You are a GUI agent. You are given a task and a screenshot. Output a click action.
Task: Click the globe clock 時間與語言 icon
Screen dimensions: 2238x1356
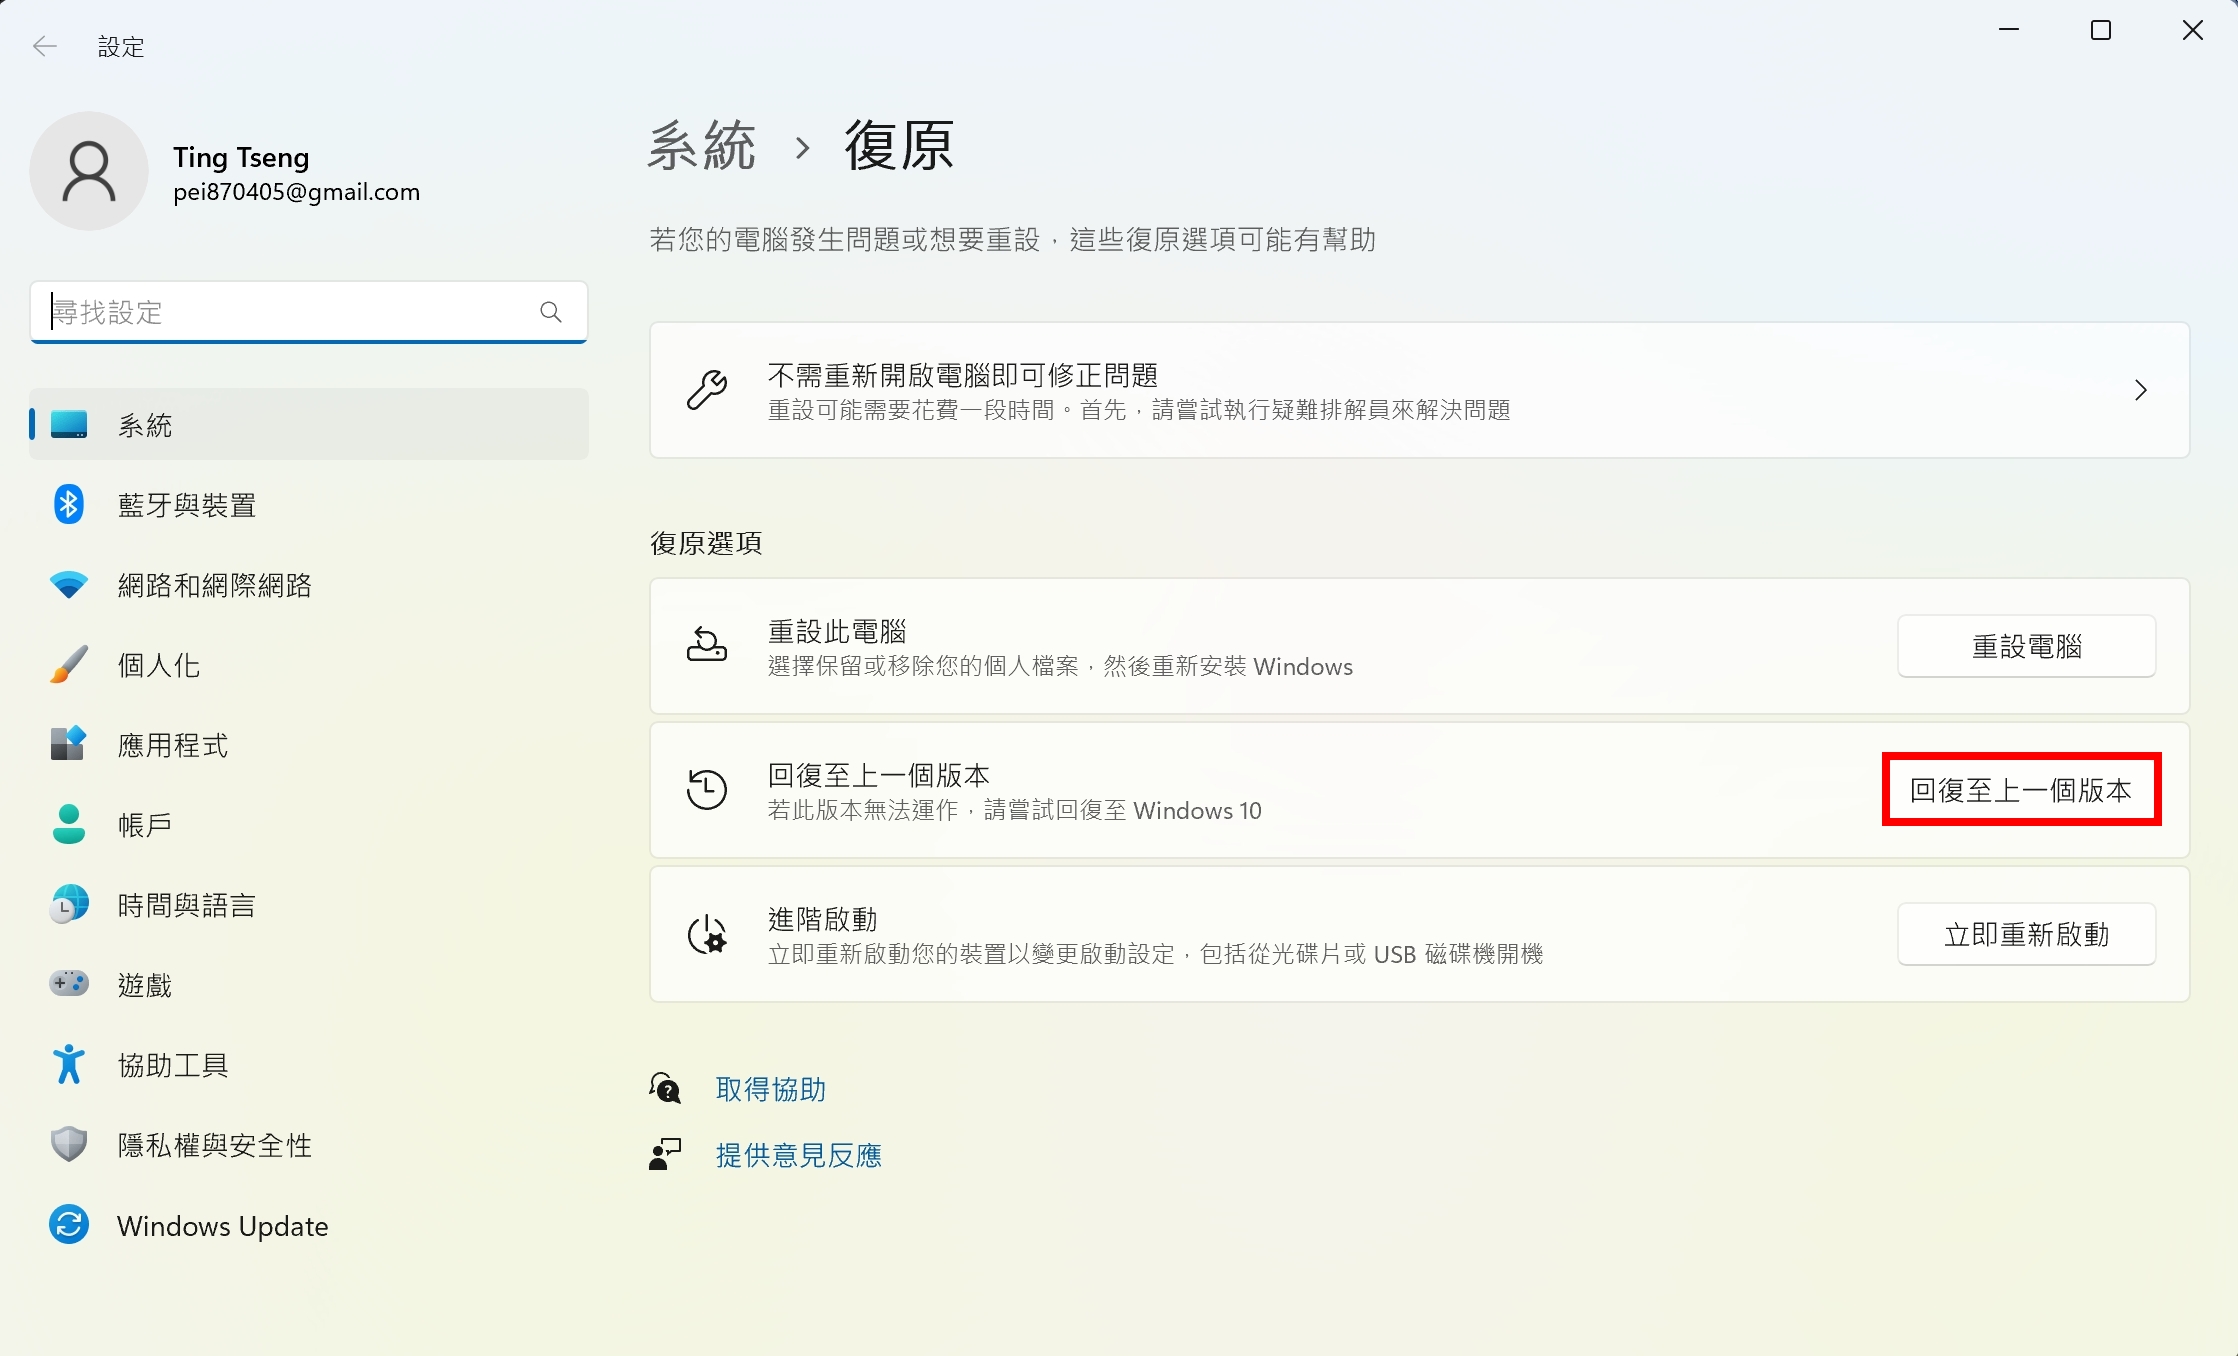pyautogui.click(x=69, y=905)
